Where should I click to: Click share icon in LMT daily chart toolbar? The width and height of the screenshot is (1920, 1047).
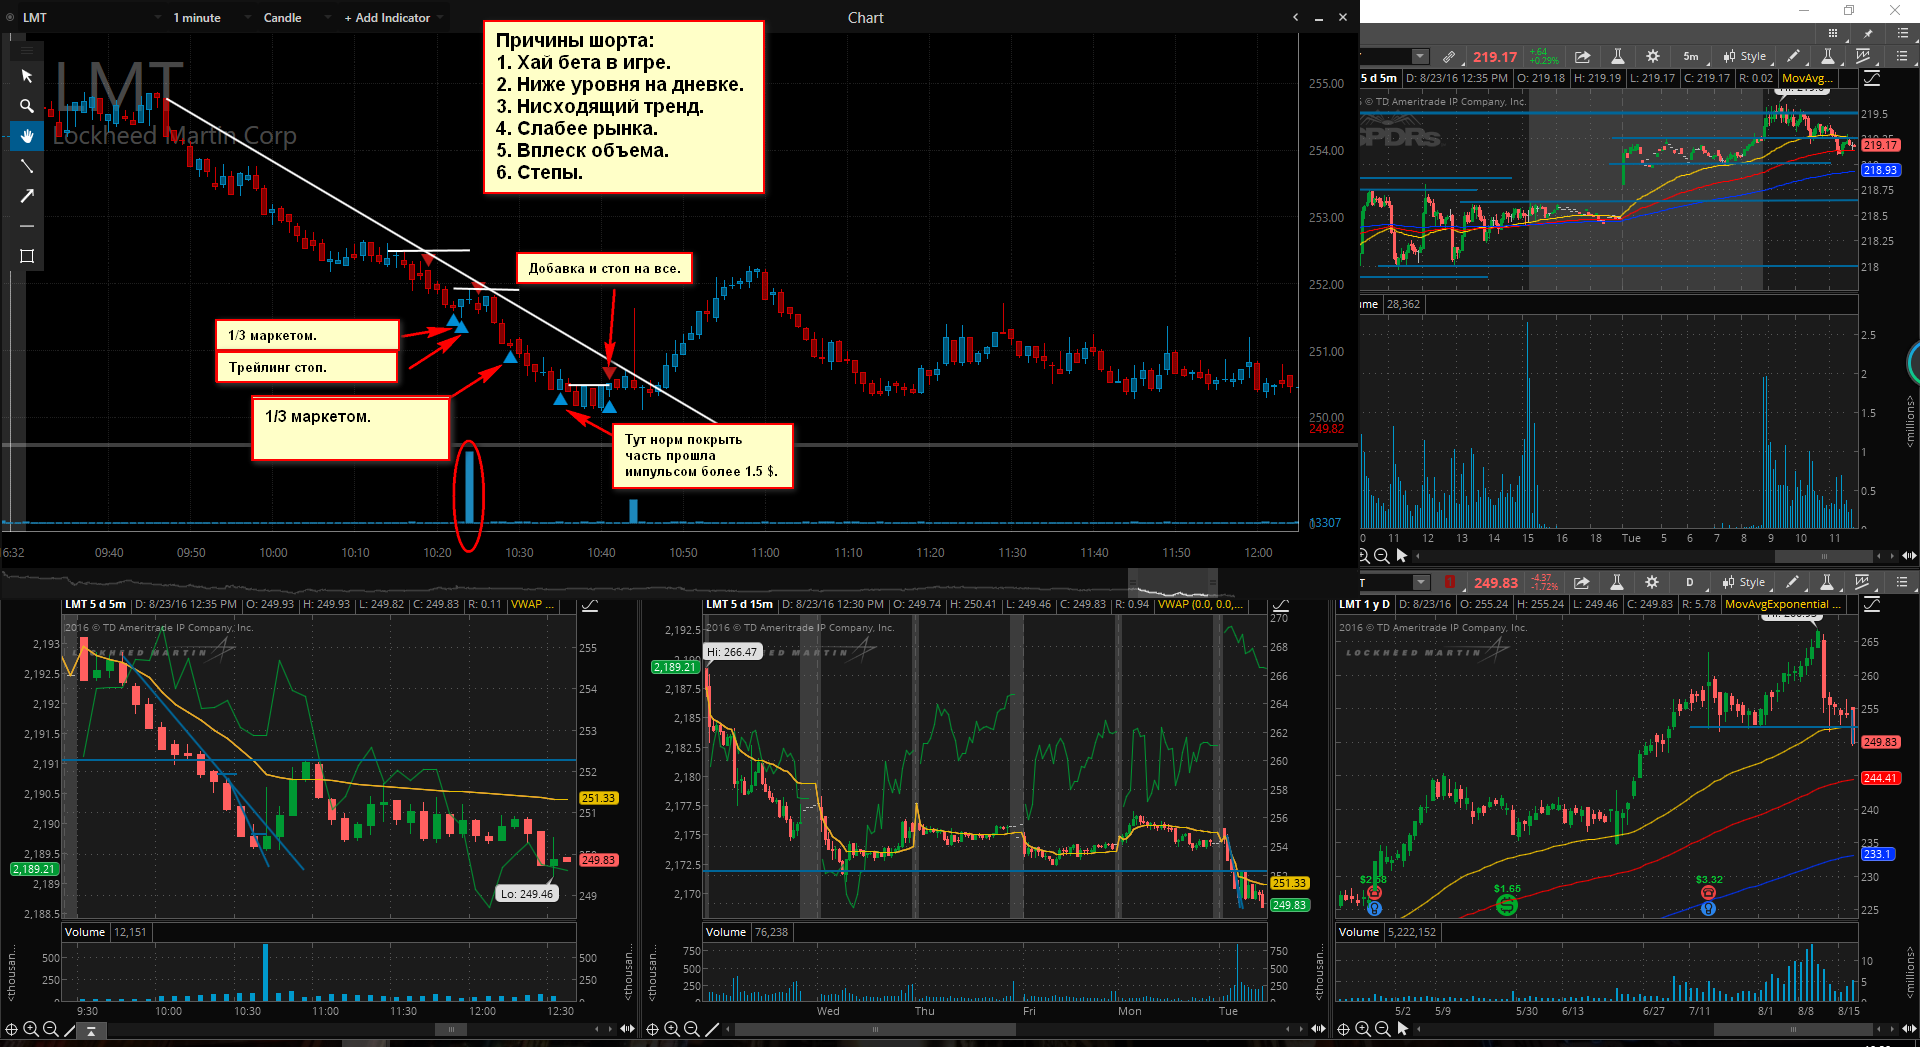[1581, 582]
